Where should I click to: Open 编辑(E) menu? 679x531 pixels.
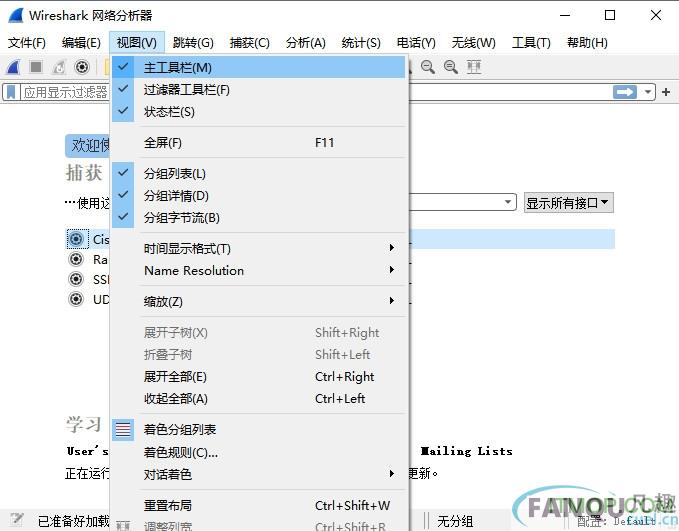81,42
